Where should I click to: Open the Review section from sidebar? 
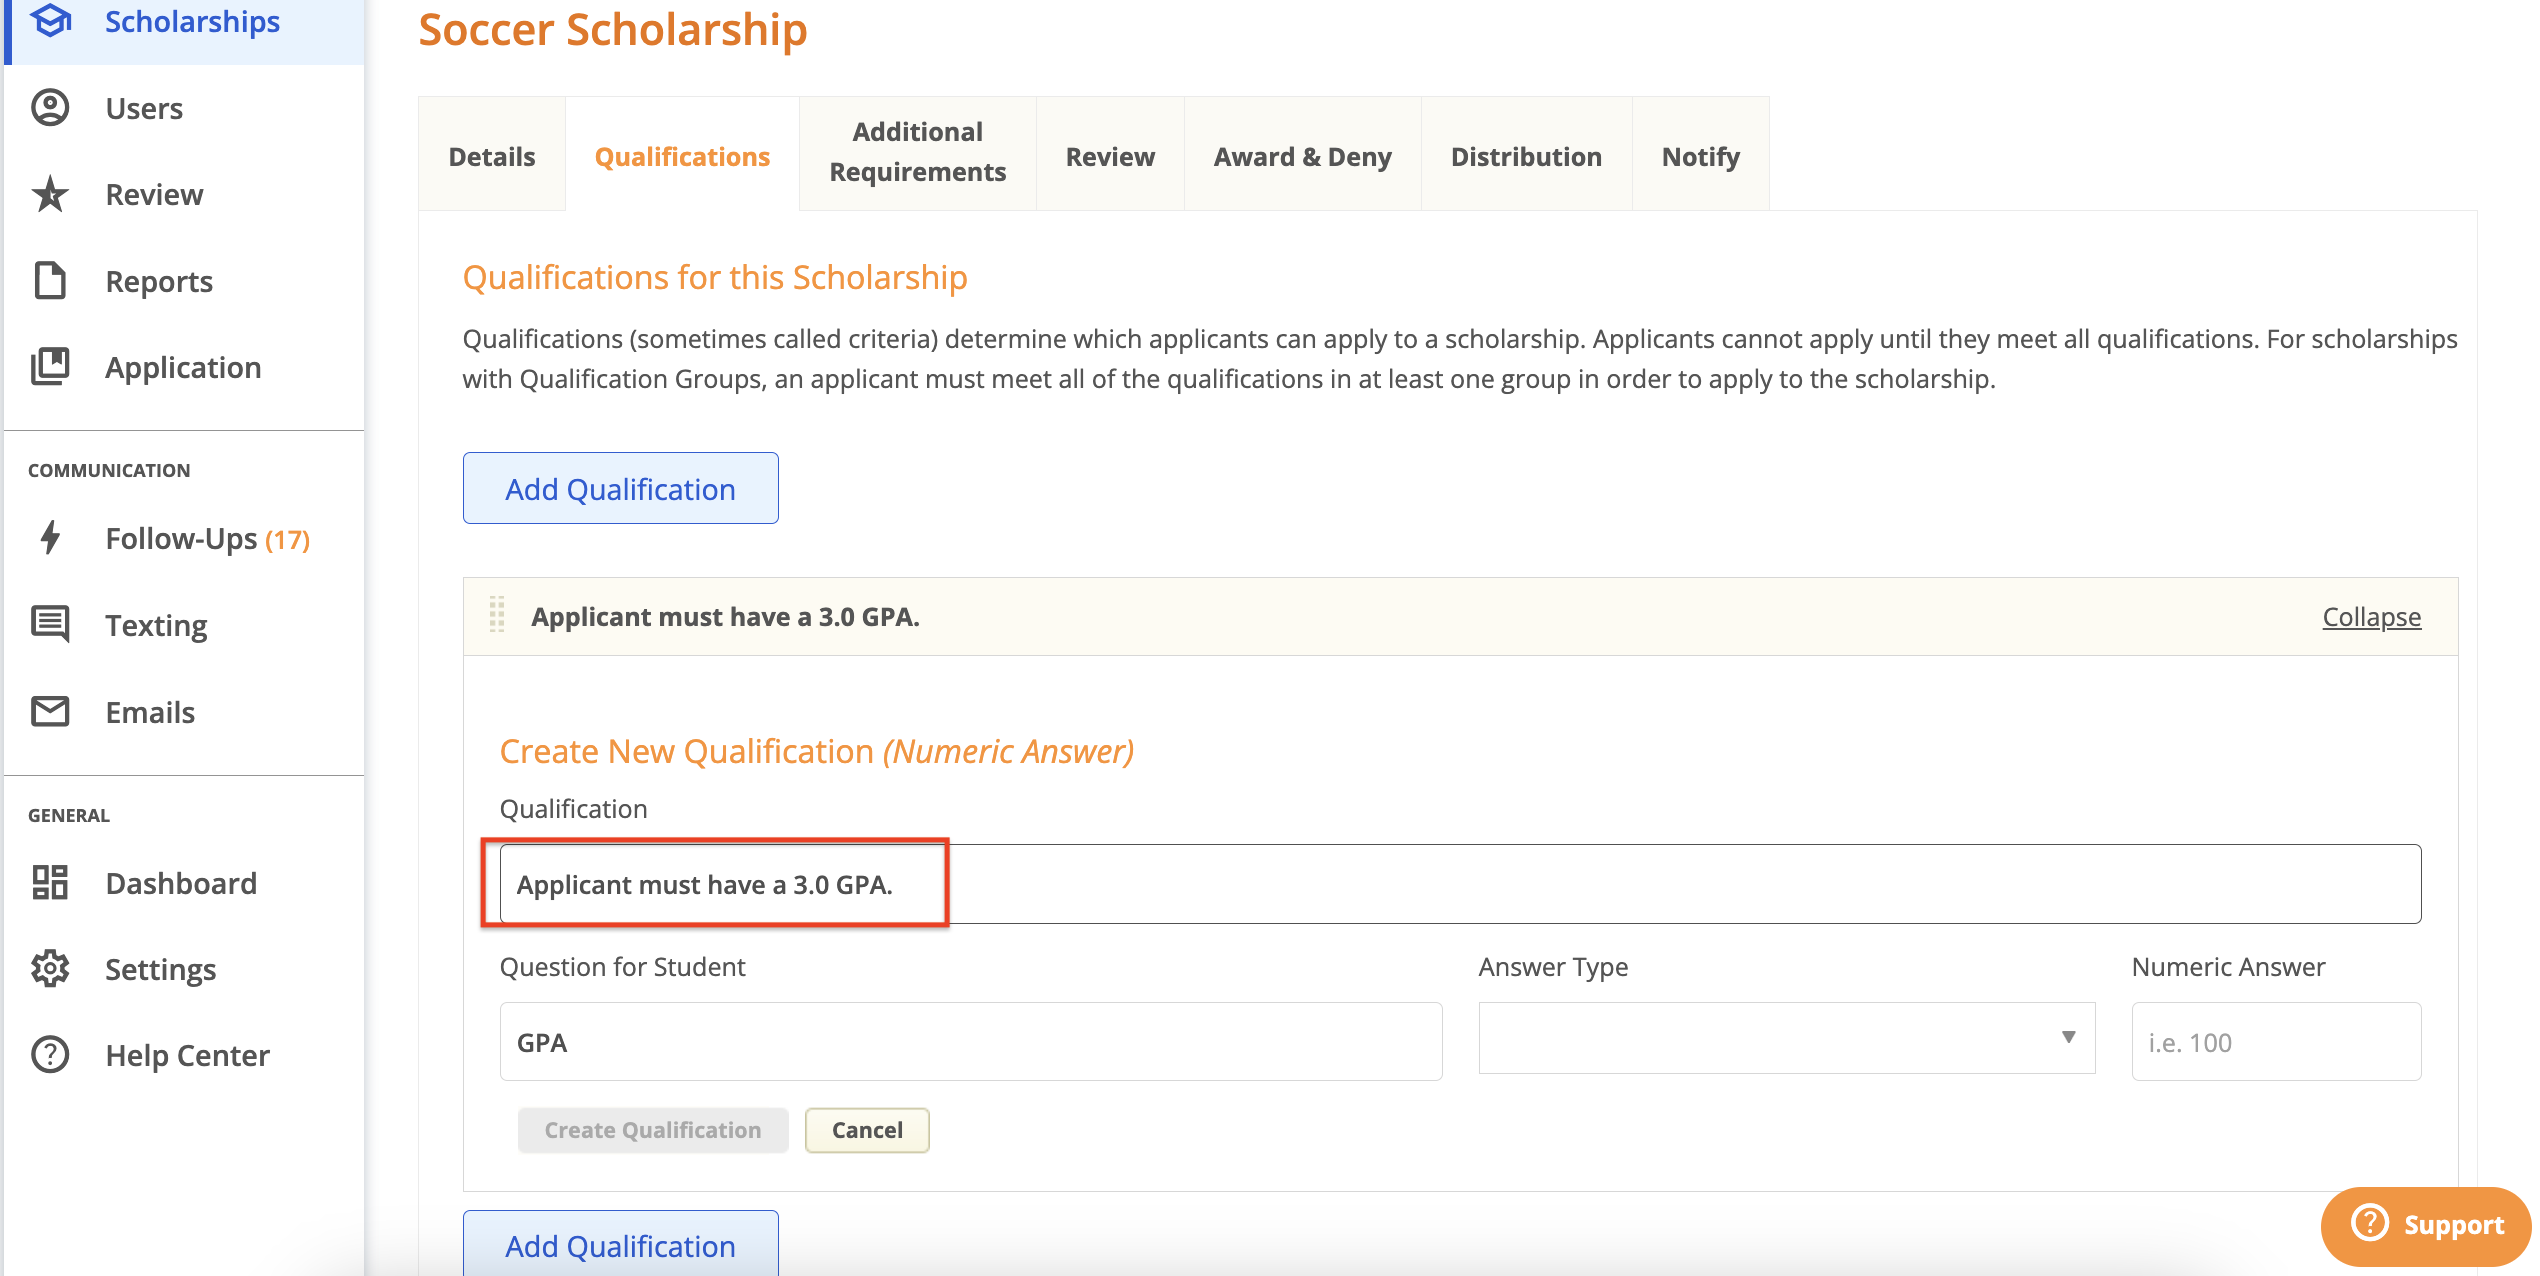click(x=153, y=194)
